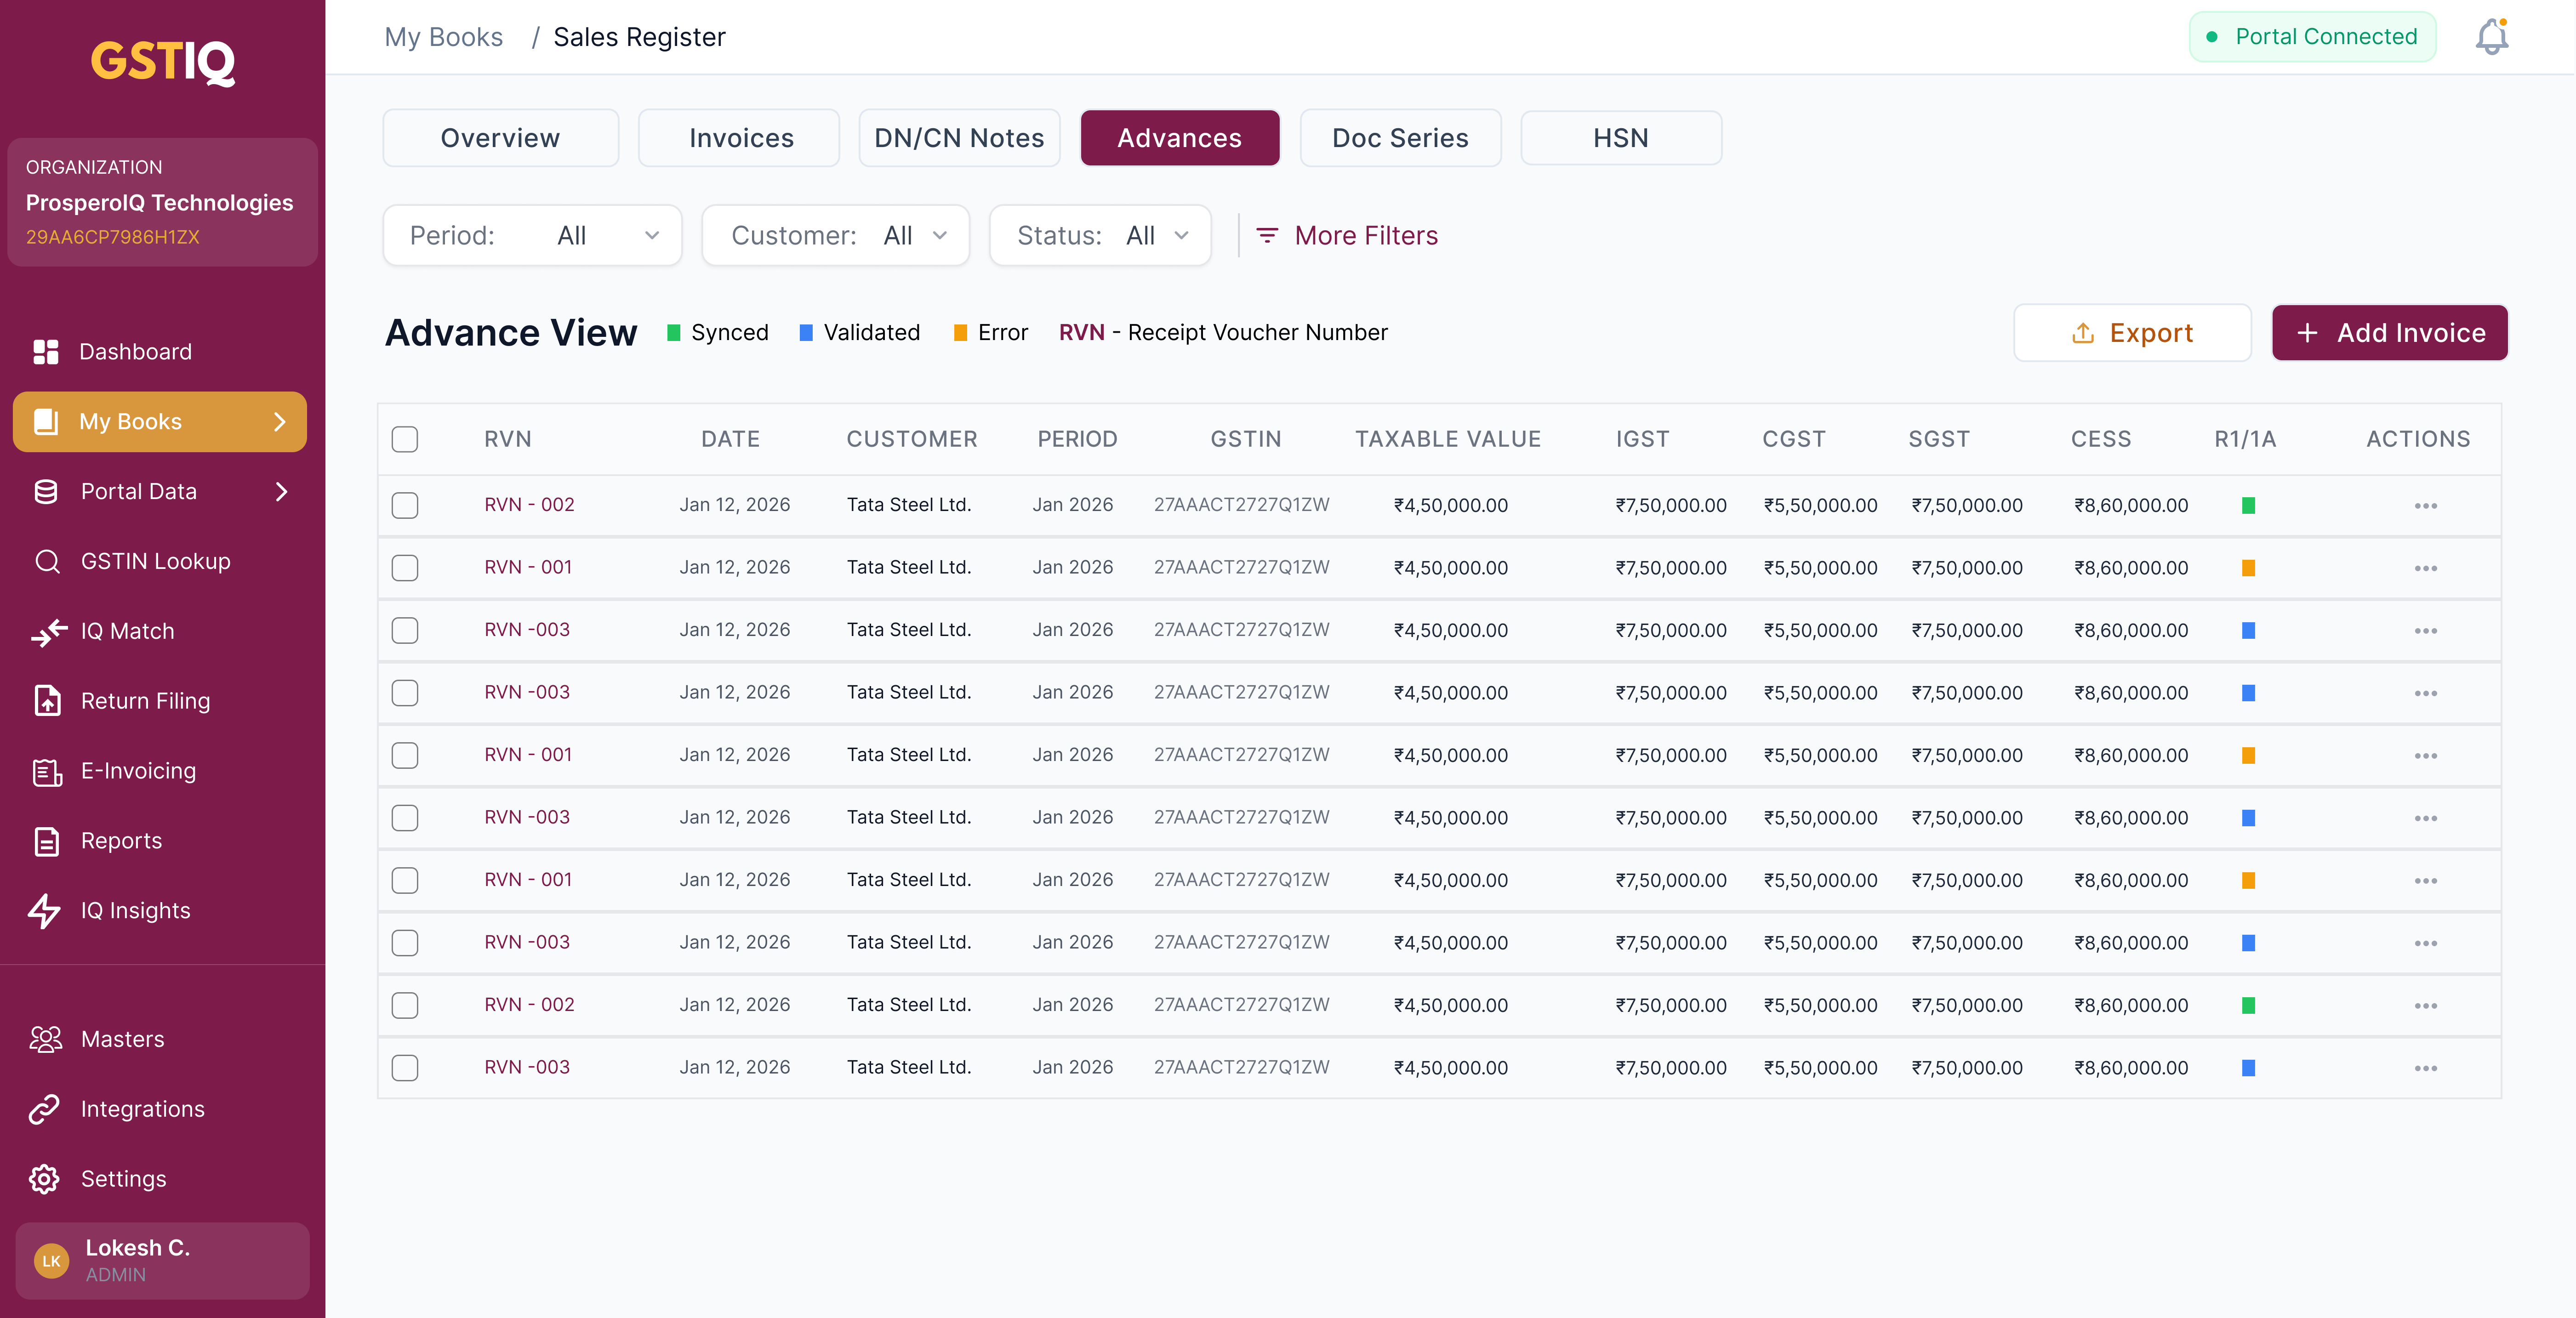This screenshot has height=1318, width=2576.
Task: Open actions menu for first RVN - 001 row
Action: [2425, 568]
